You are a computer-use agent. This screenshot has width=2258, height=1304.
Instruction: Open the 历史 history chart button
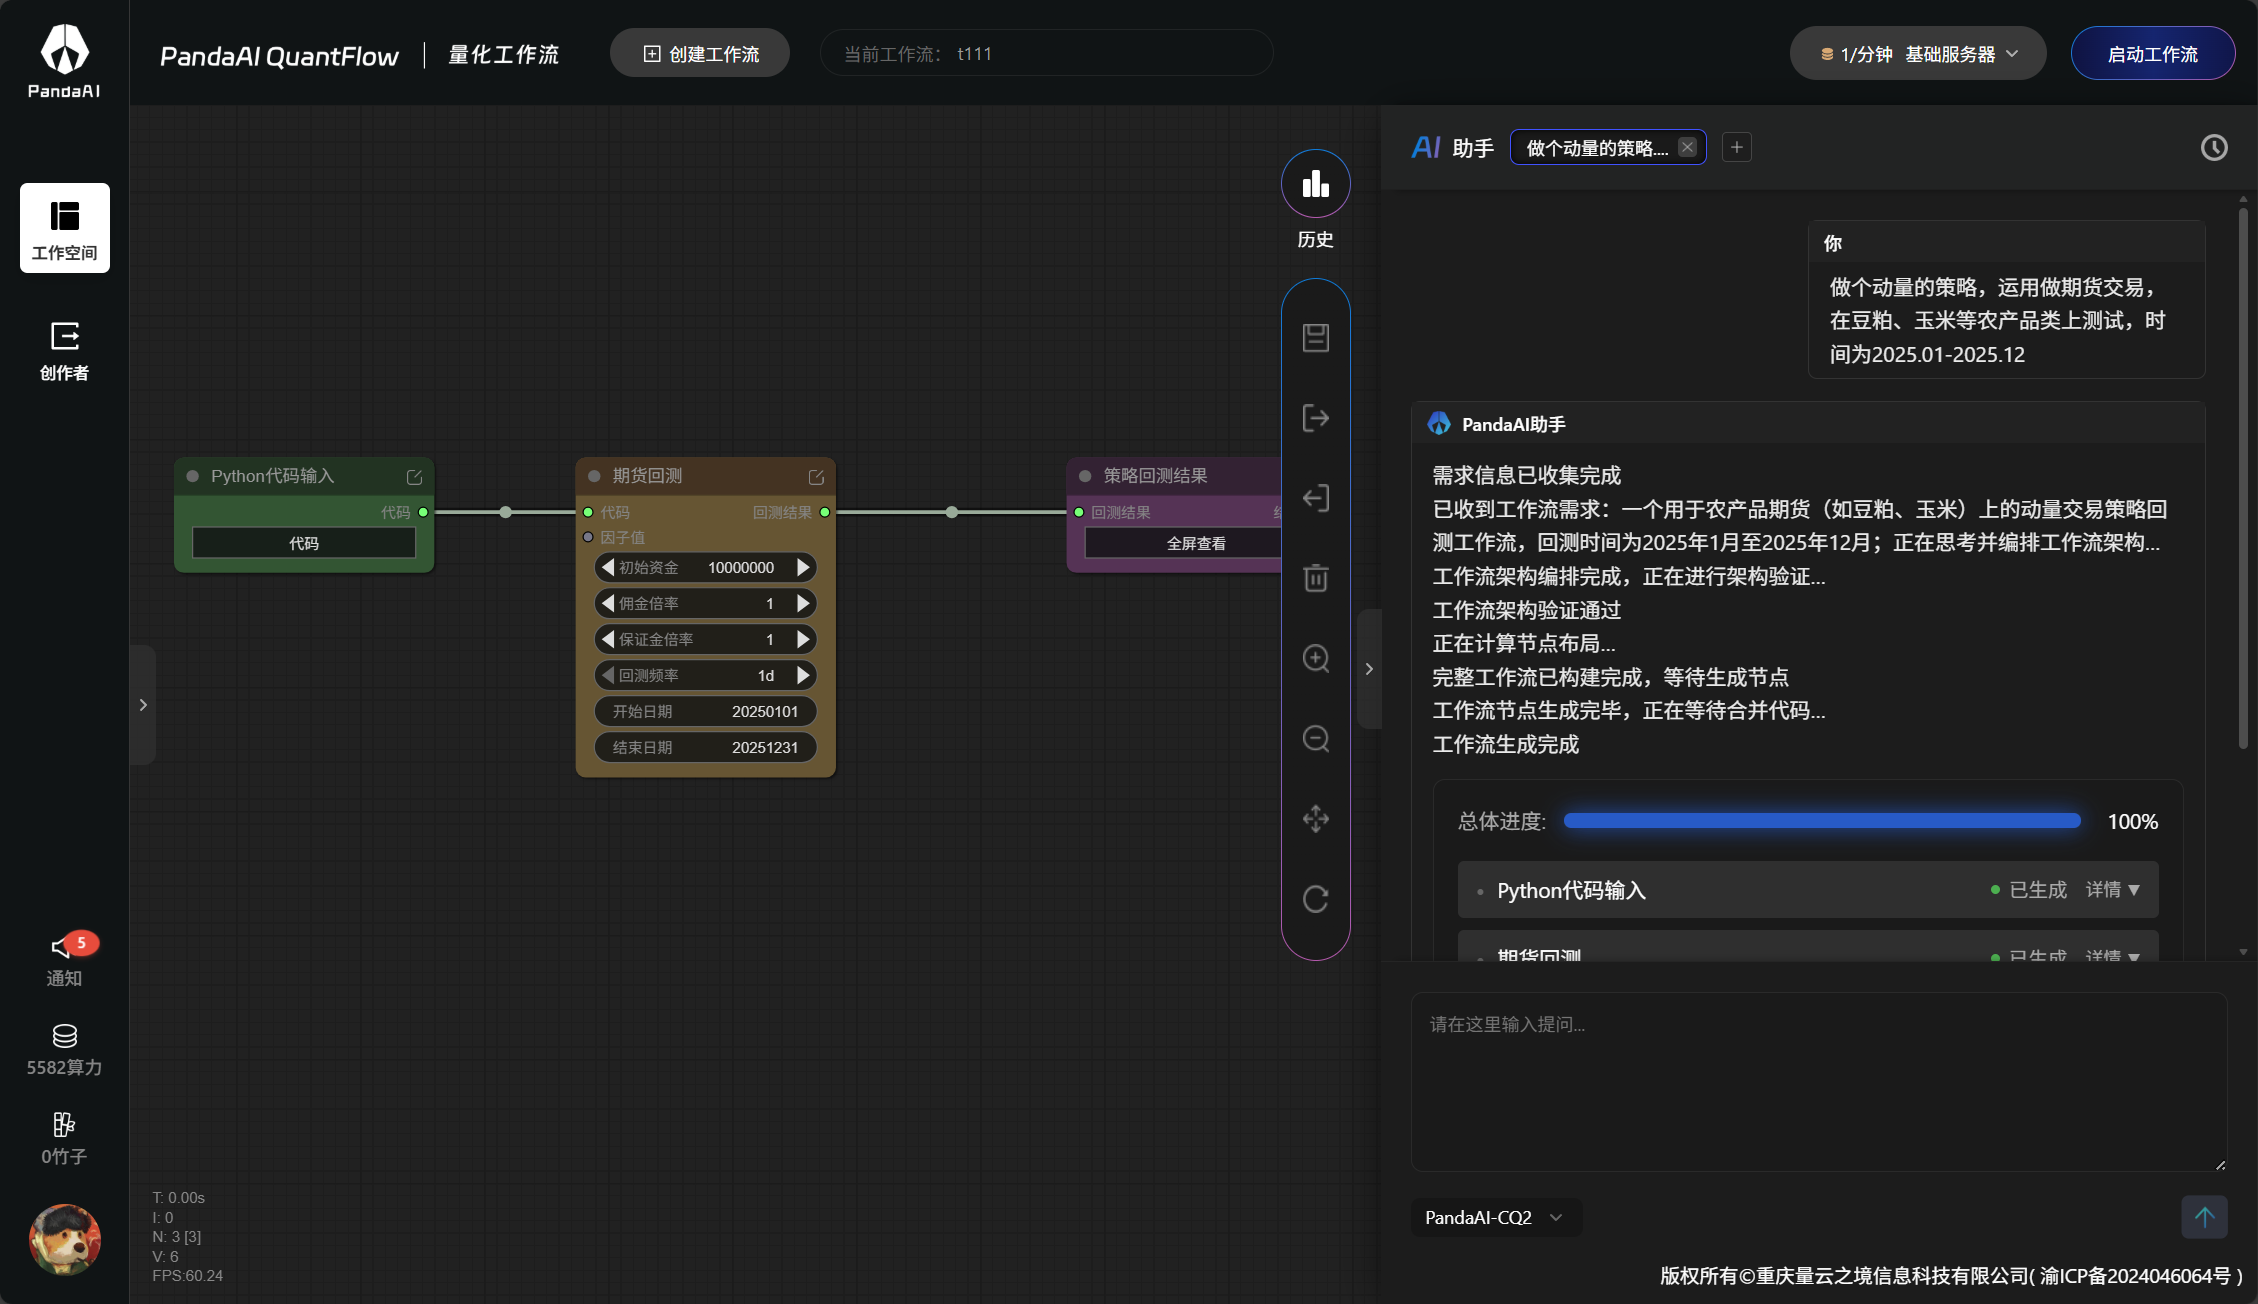pyautogui.click(x=1316, y=184)
